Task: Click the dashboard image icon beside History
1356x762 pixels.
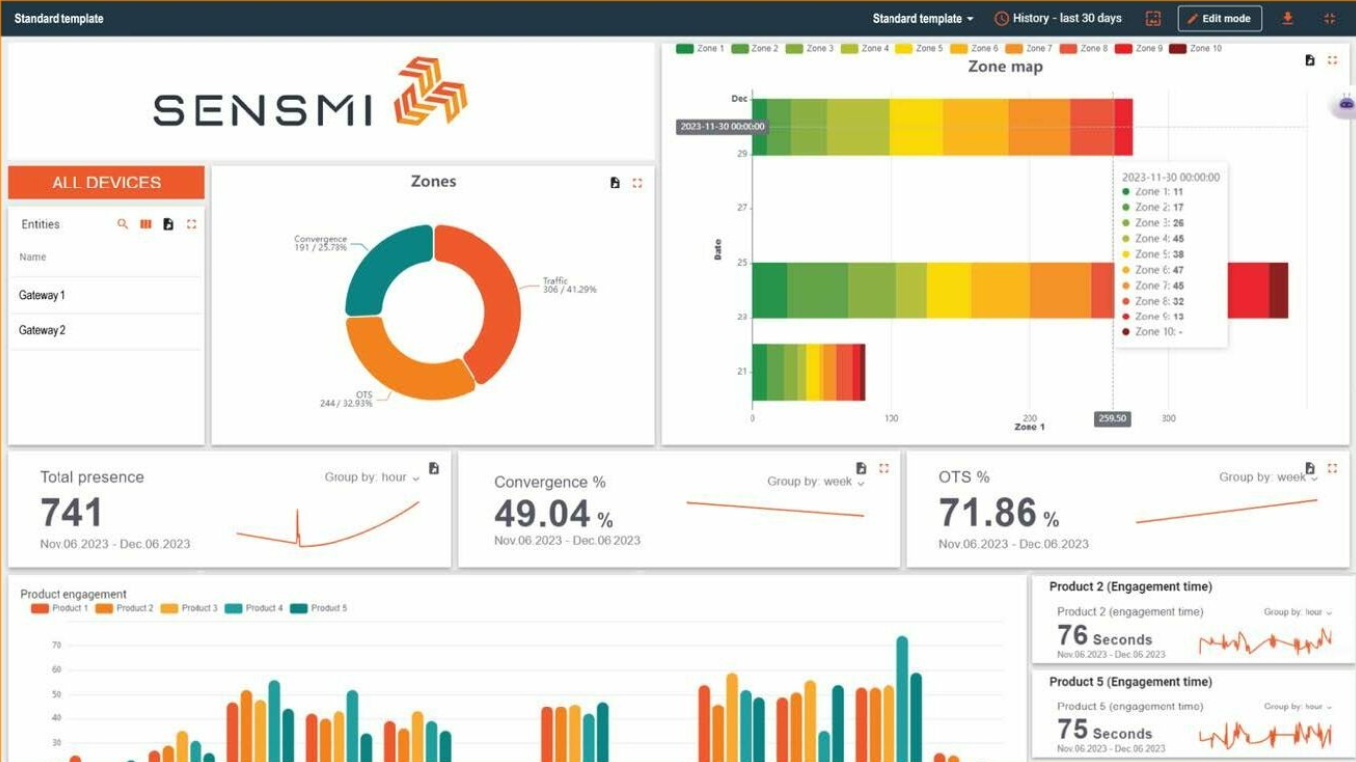Action: (x=1153, y=19)
